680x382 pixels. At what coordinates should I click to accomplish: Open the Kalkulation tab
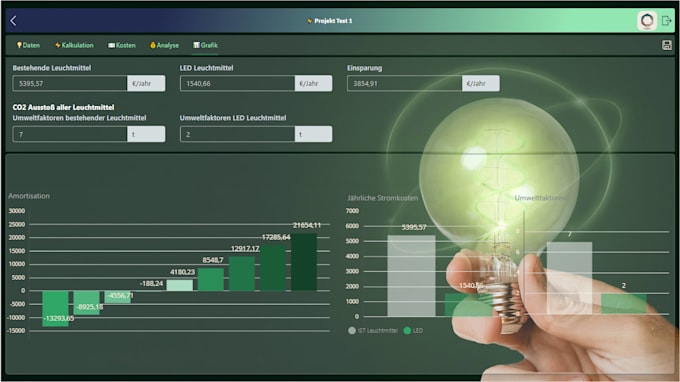[74, 45]
